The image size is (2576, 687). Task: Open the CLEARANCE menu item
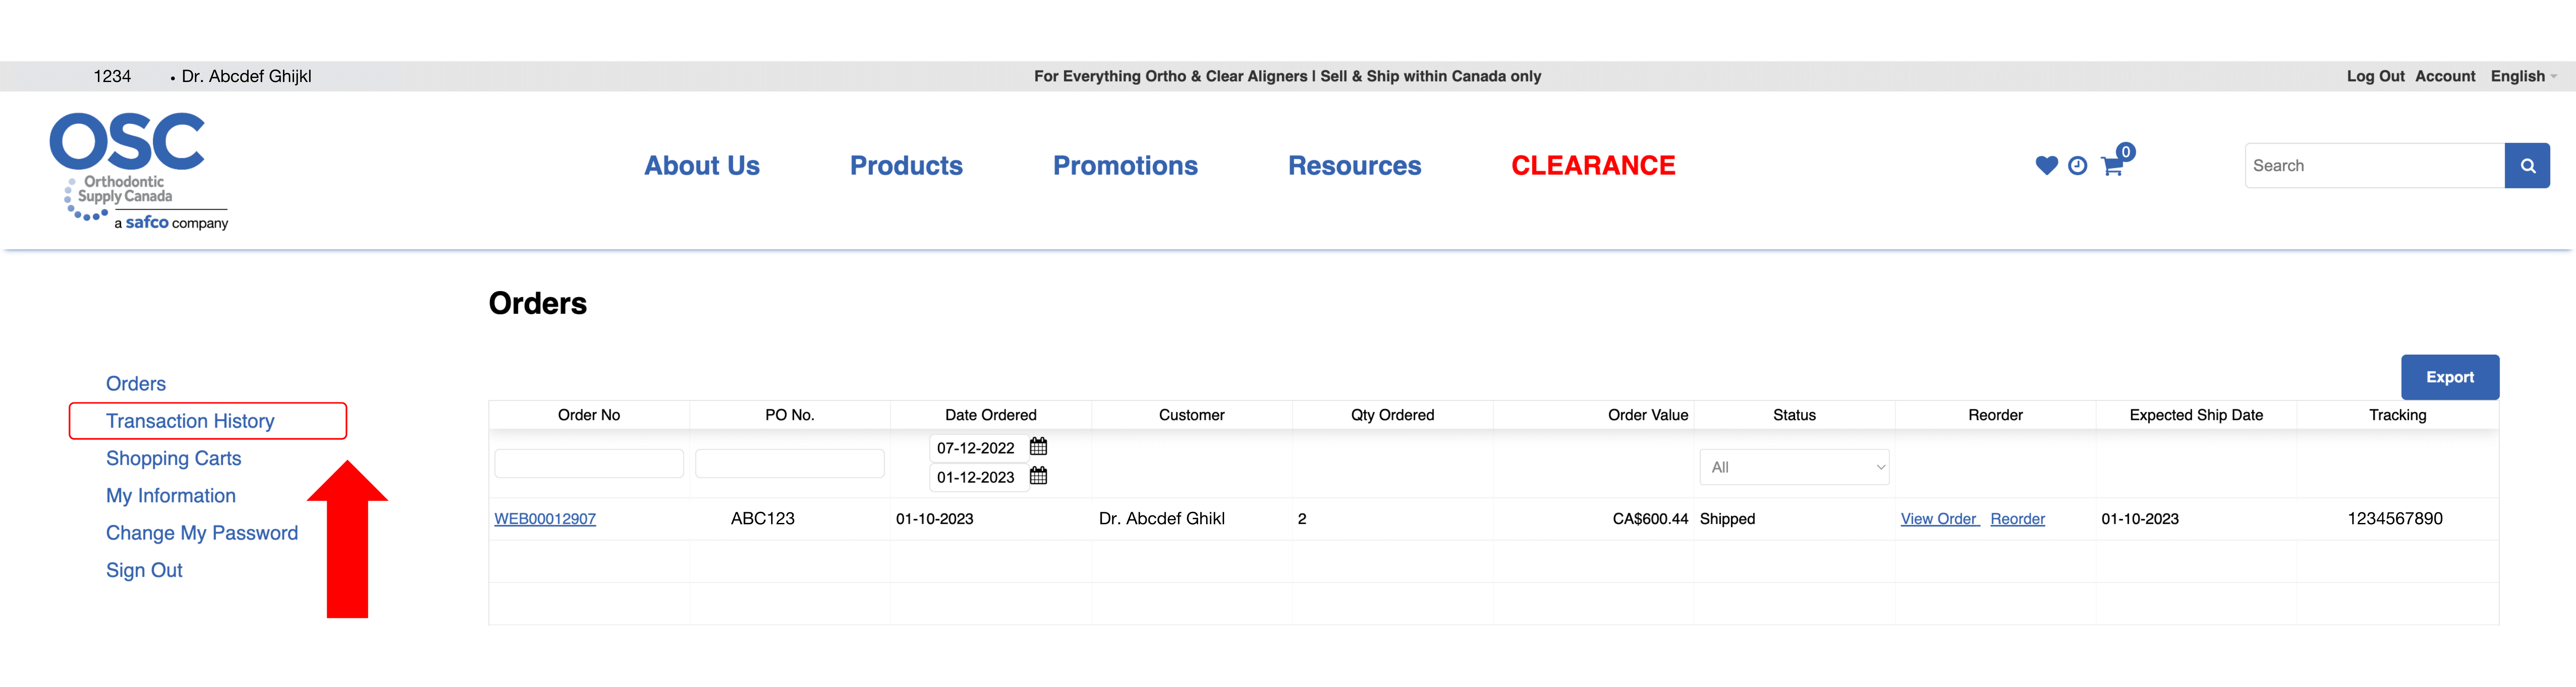[1592, 166]
